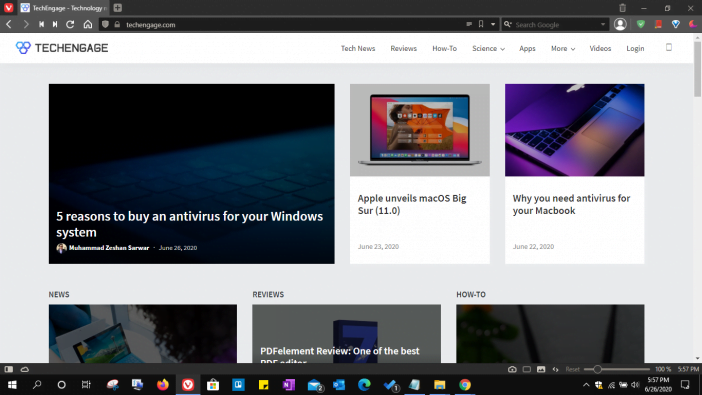This screenshot has width=702, height=395.
Task: Open the Tech News menu item
Action: (x=358, y=48)
